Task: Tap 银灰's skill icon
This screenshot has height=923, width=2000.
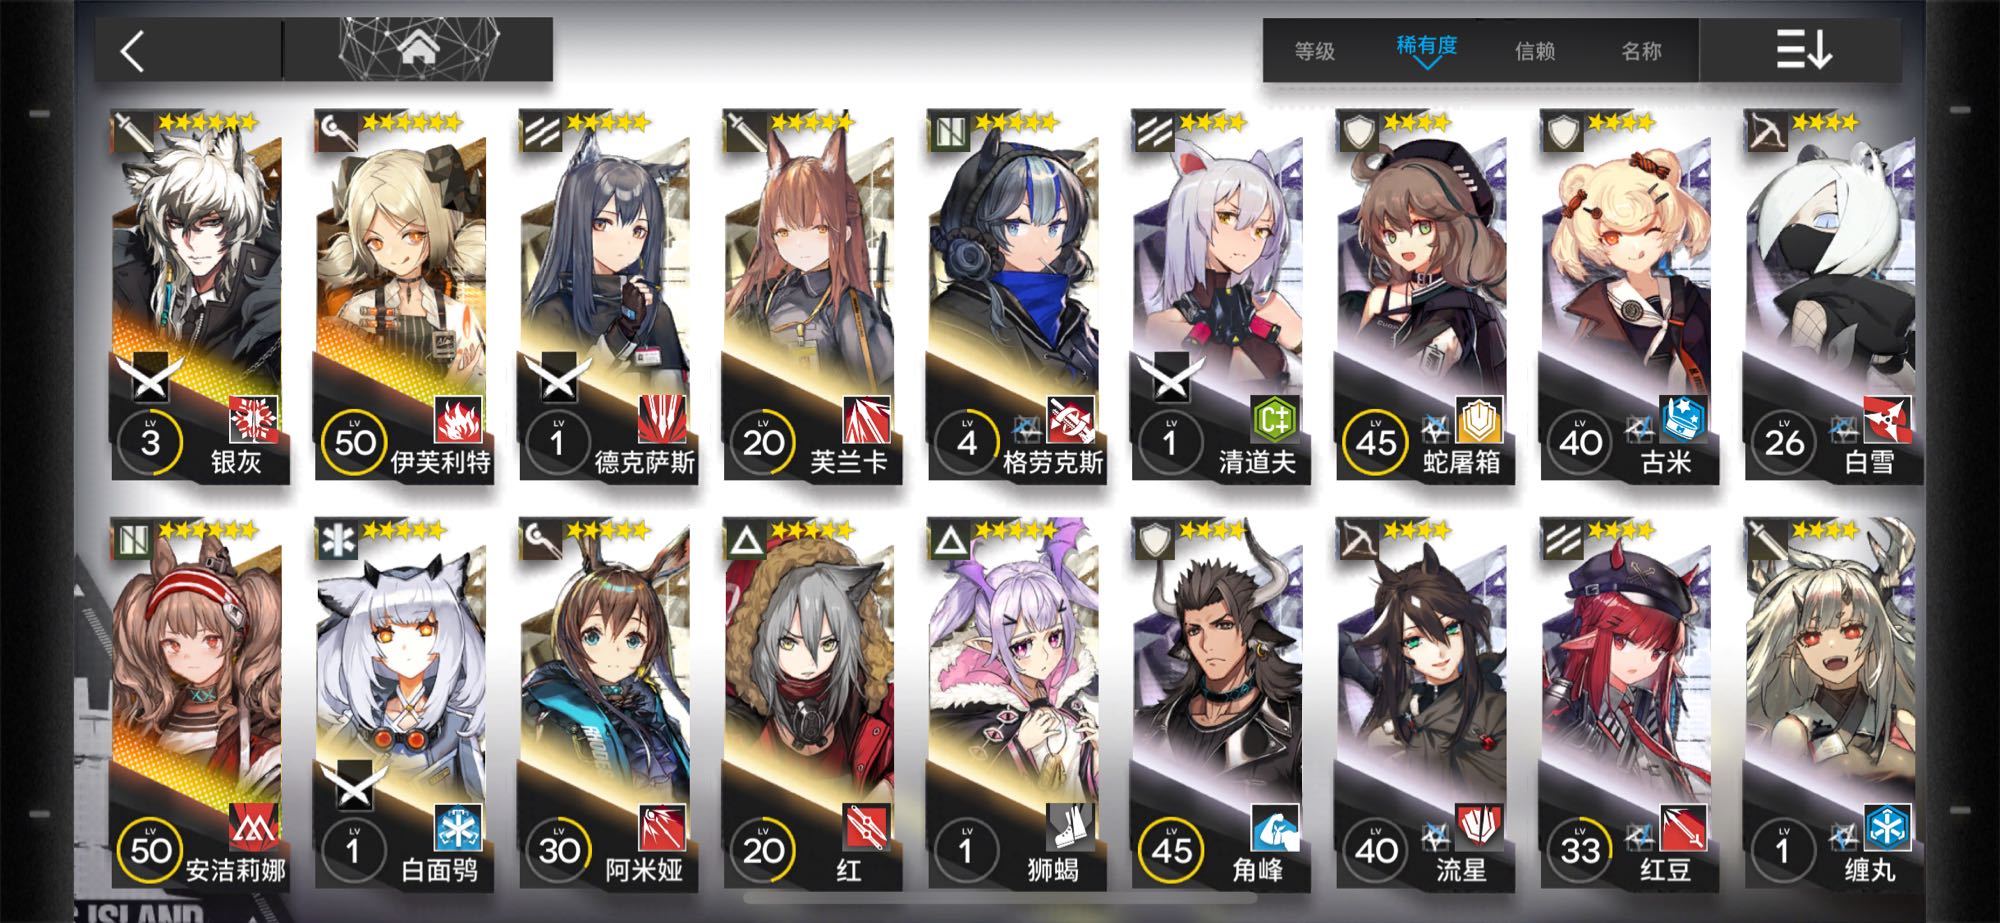Action: (x=254, y=419)
